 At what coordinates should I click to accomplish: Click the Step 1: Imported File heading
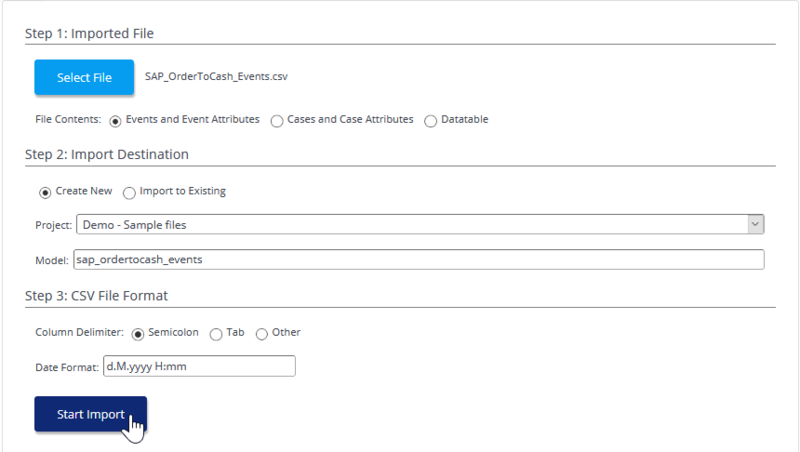[89, 34]
